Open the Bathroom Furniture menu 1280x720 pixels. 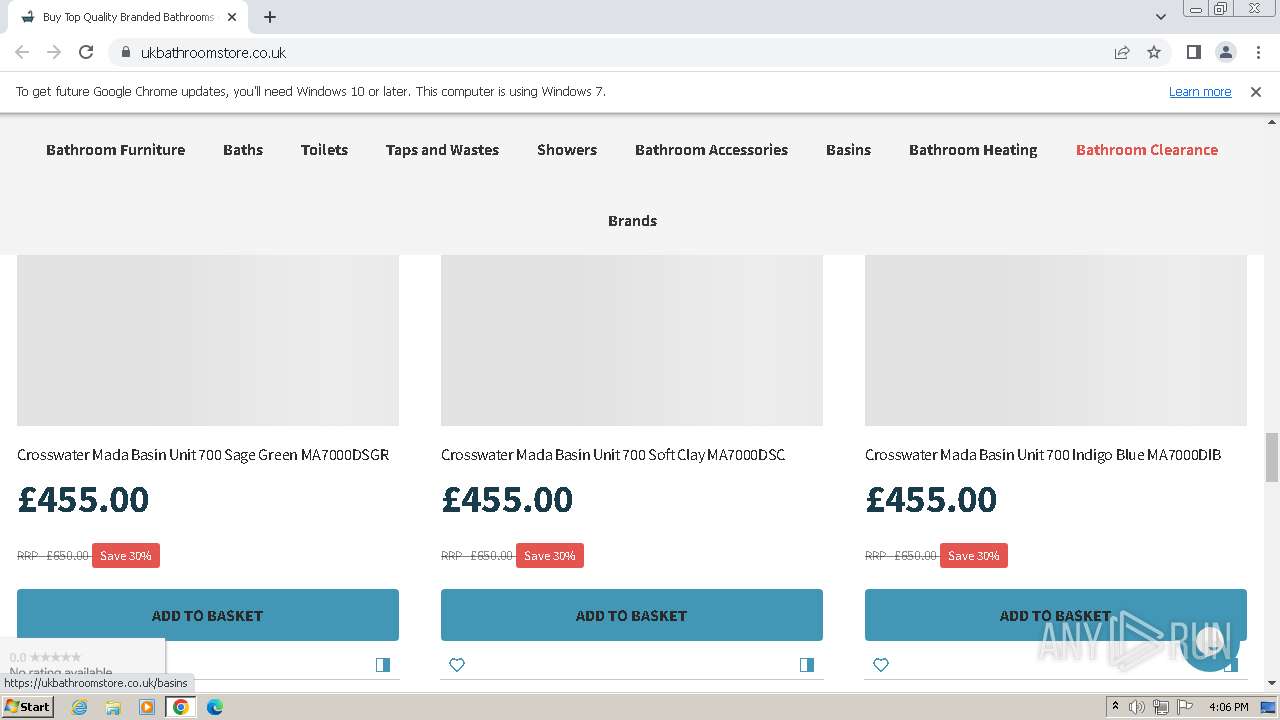(115, 150)
